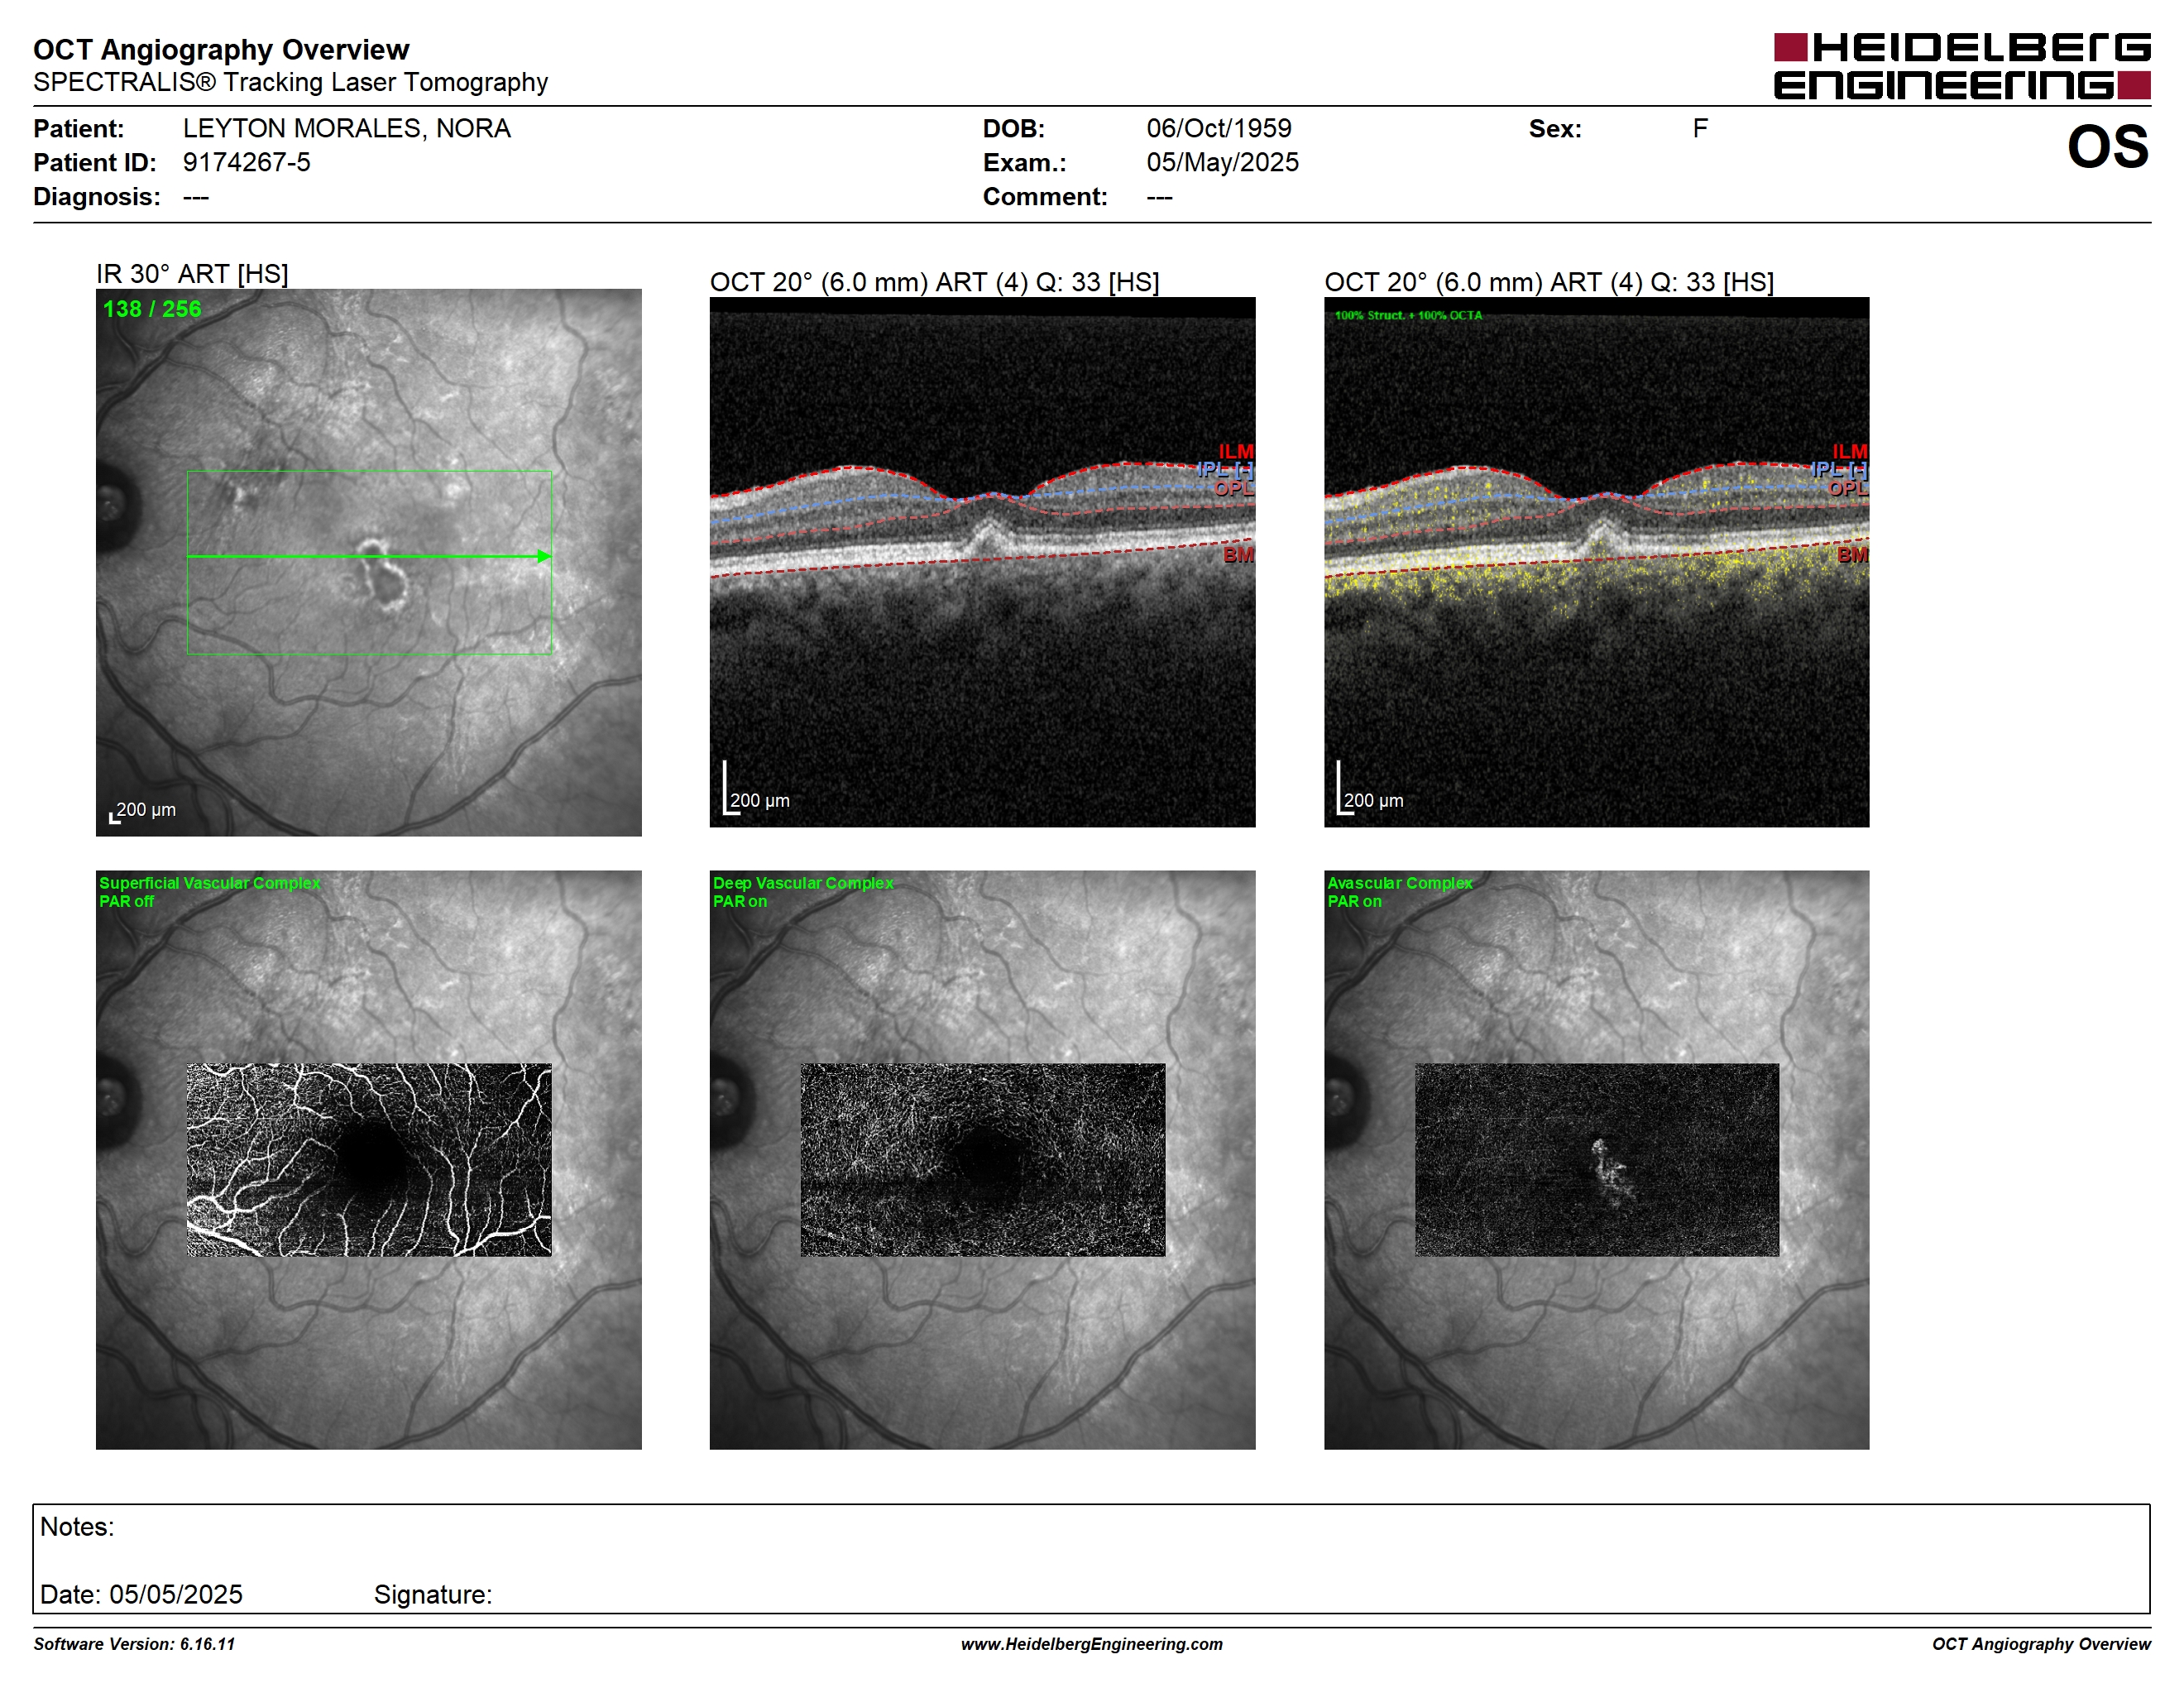Click 'Software Version: 6.16.11' footer
The height and width of the screenshot is (1688, 2184).
point(134,1644)
